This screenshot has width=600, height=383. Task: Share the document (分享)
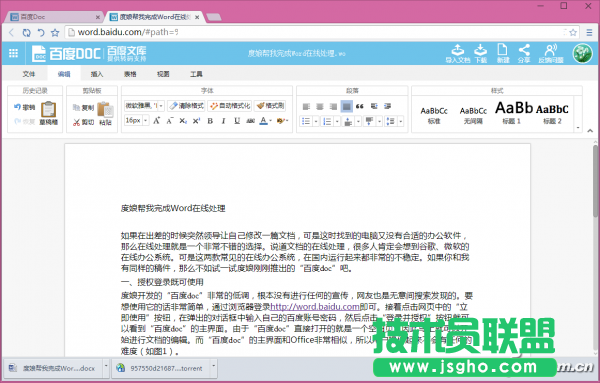pyautogui.click(x=524, y=54)
